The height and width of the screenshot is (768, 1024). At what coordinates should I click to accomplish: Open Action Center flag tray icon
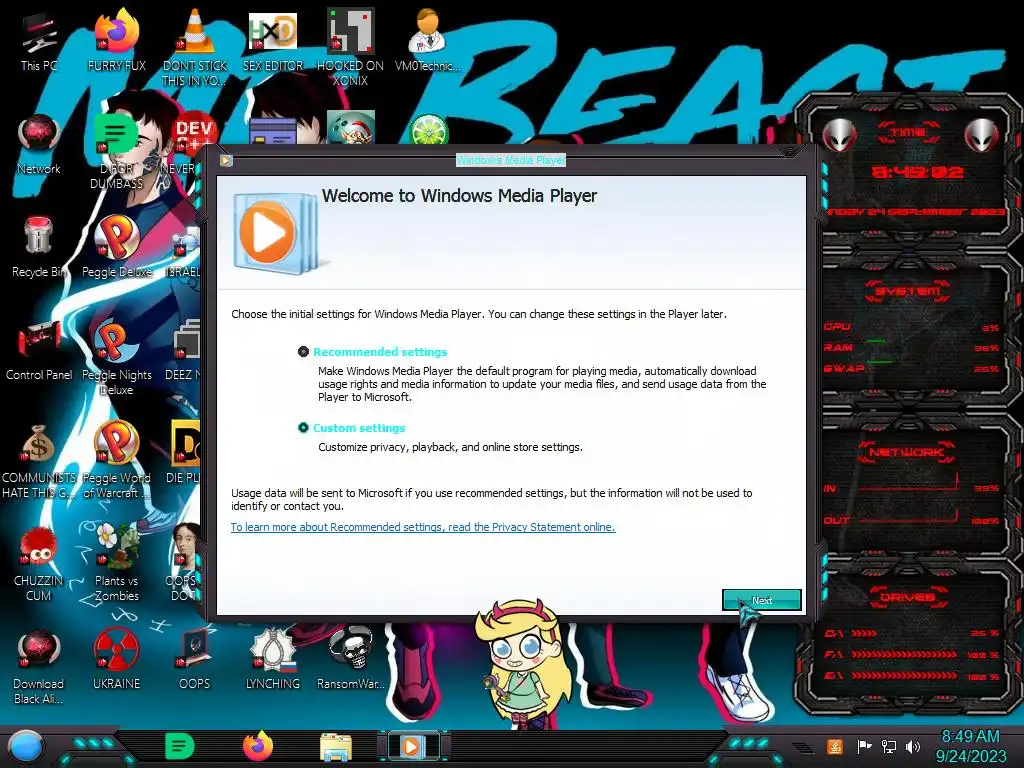click(864, 746)
